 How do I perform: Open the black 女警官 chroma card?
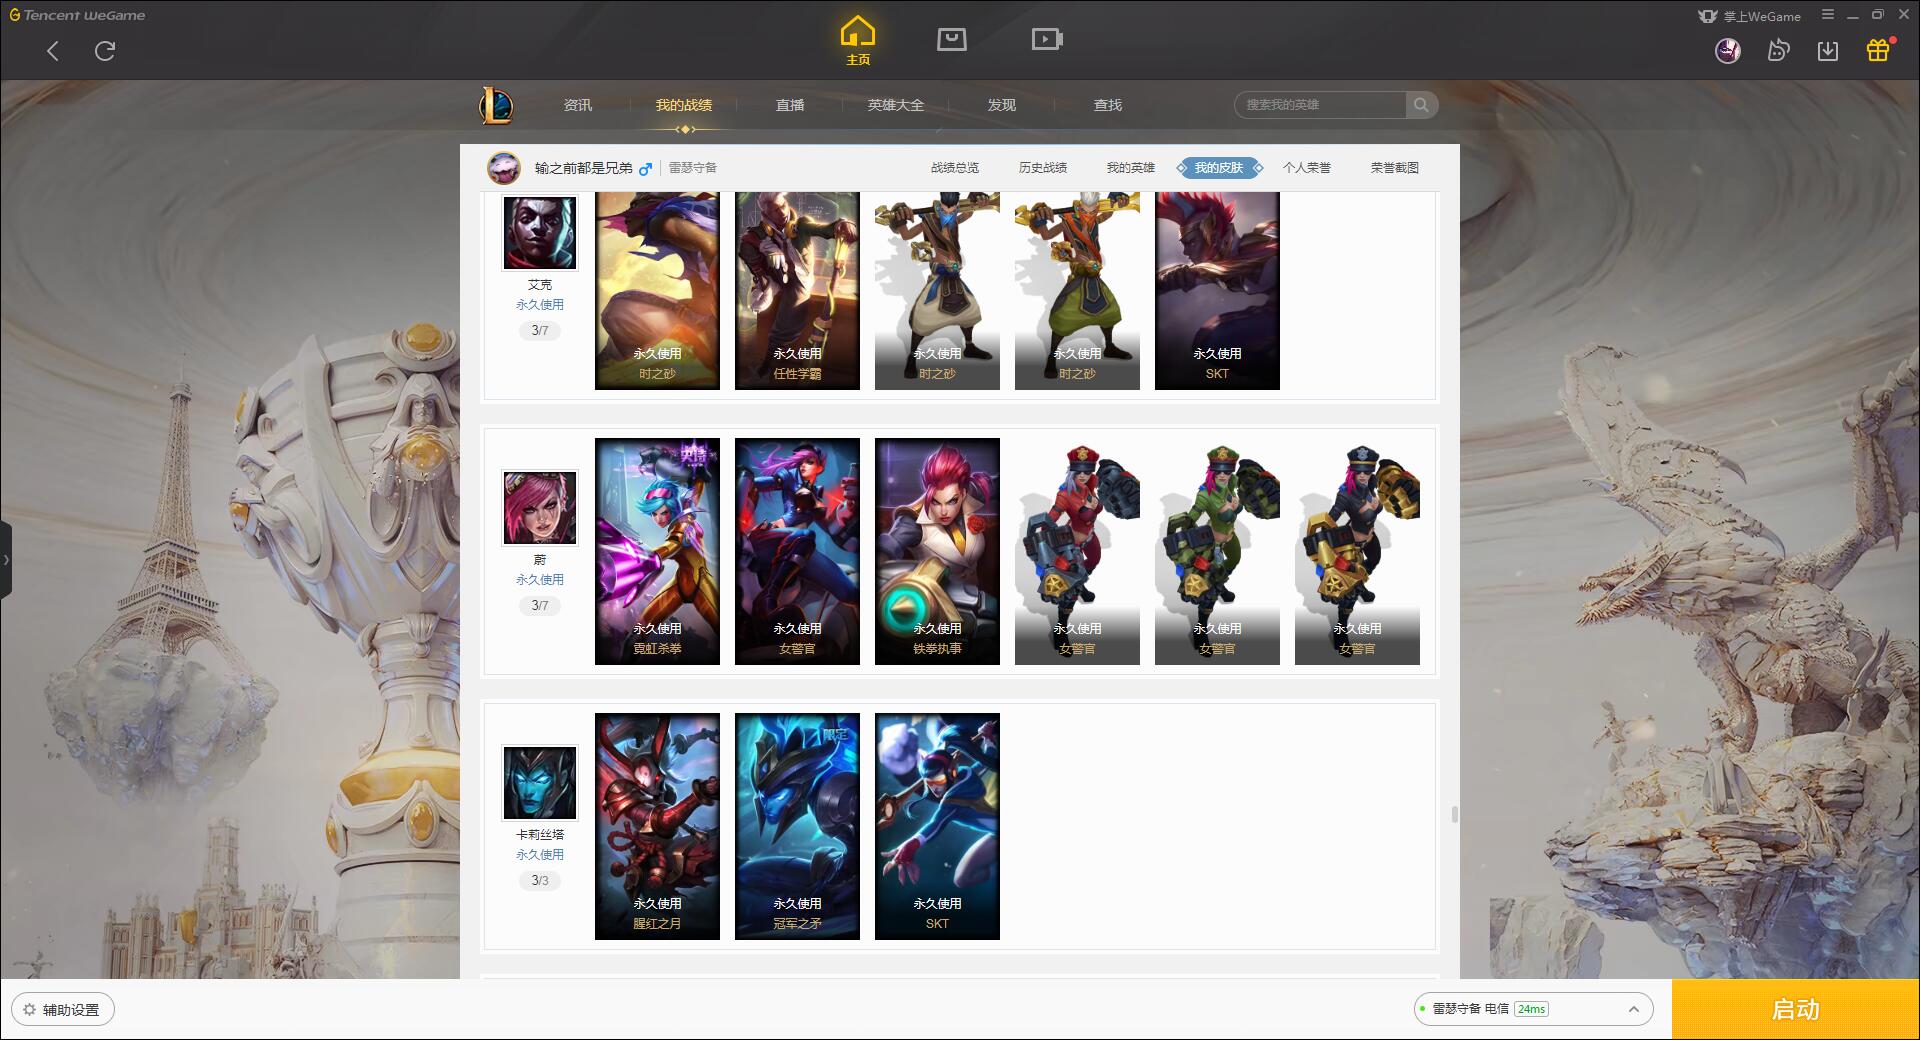[1357, 551]
